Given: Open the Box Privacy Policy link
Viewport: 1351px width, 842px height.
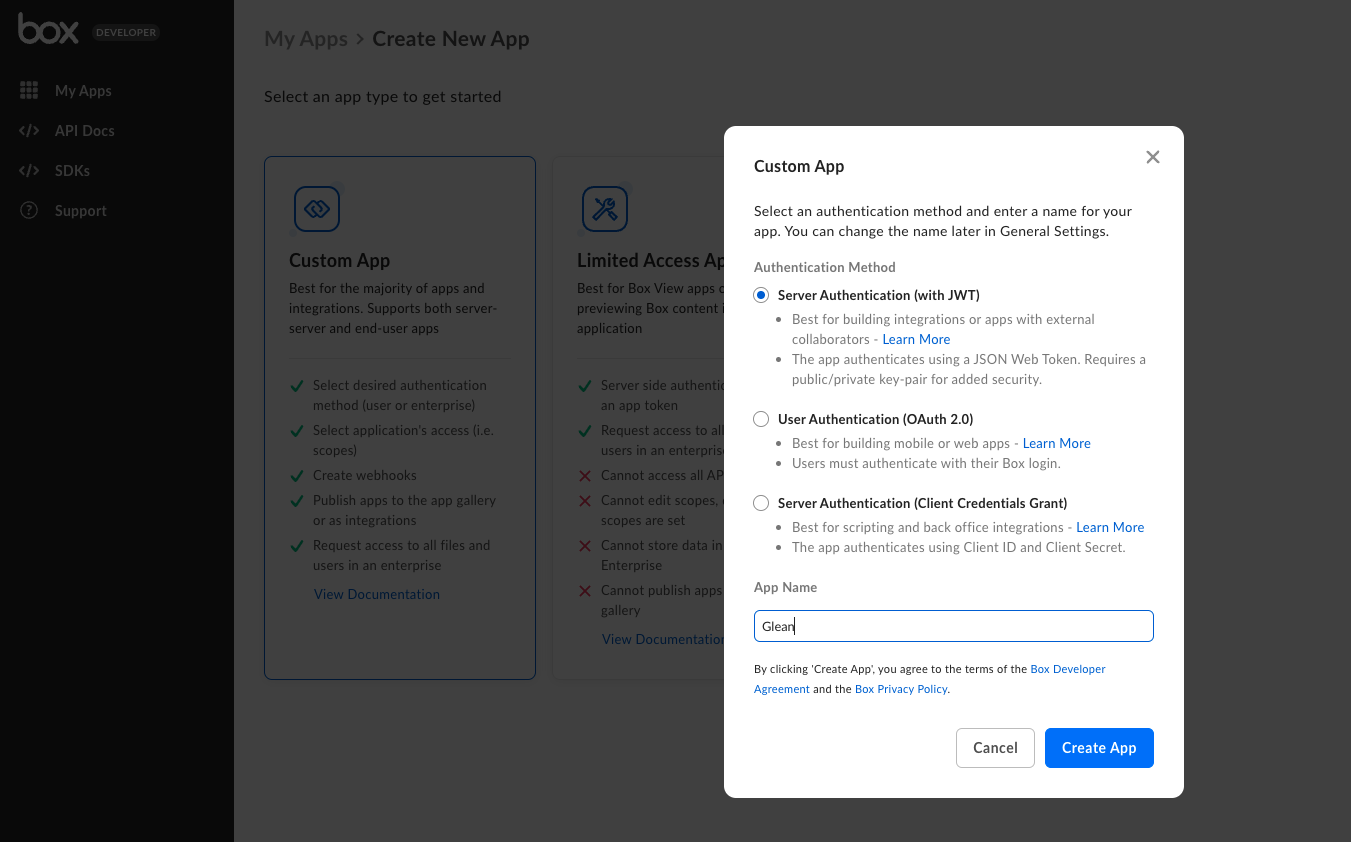Looking at the screenshot, I should (x=900, y=689).
